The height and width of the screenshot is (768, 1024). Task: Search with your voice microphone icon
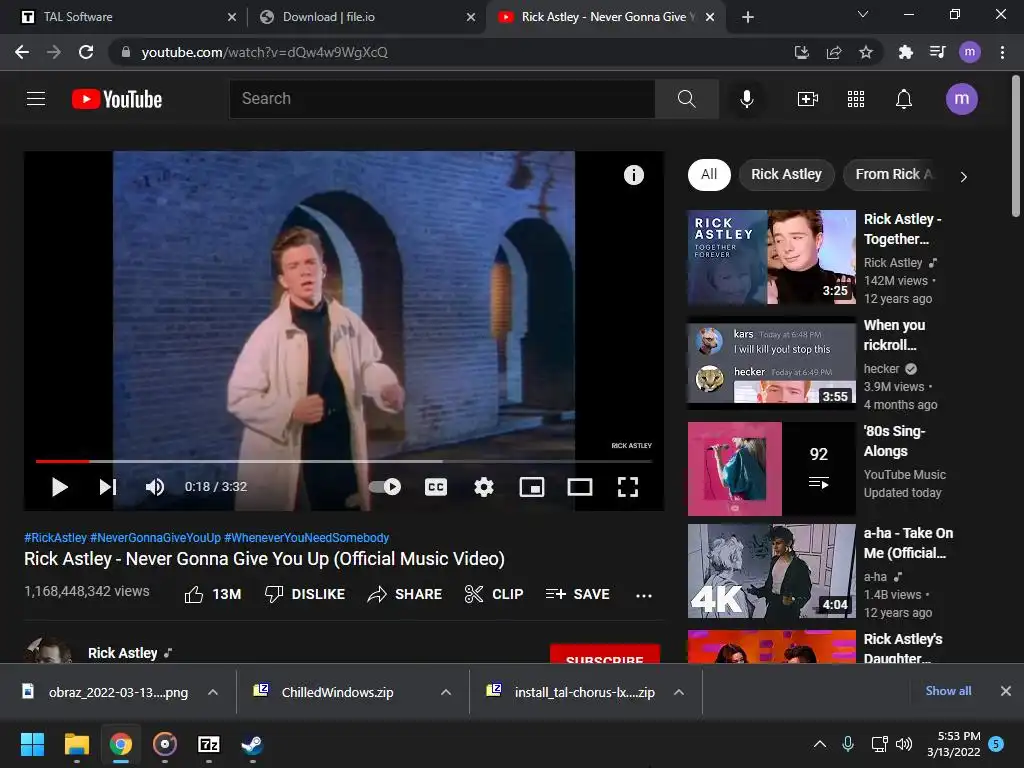pos(746,99)
